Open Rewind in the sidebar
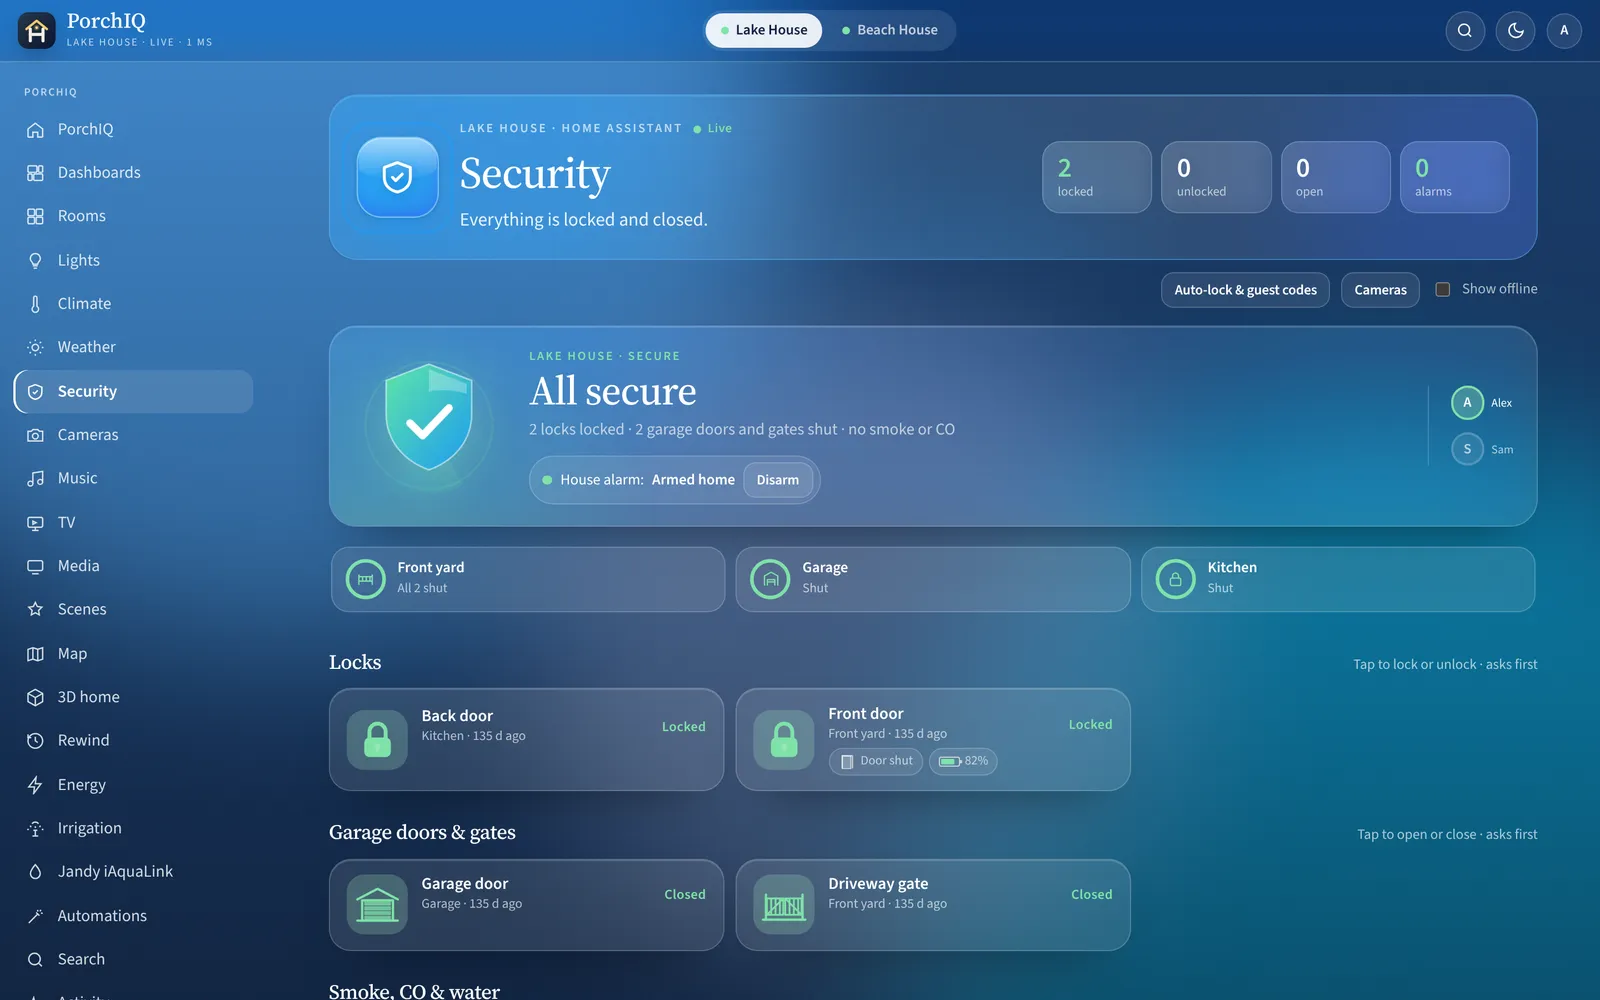This screenshot has width=1600, height=1000. 133,741
